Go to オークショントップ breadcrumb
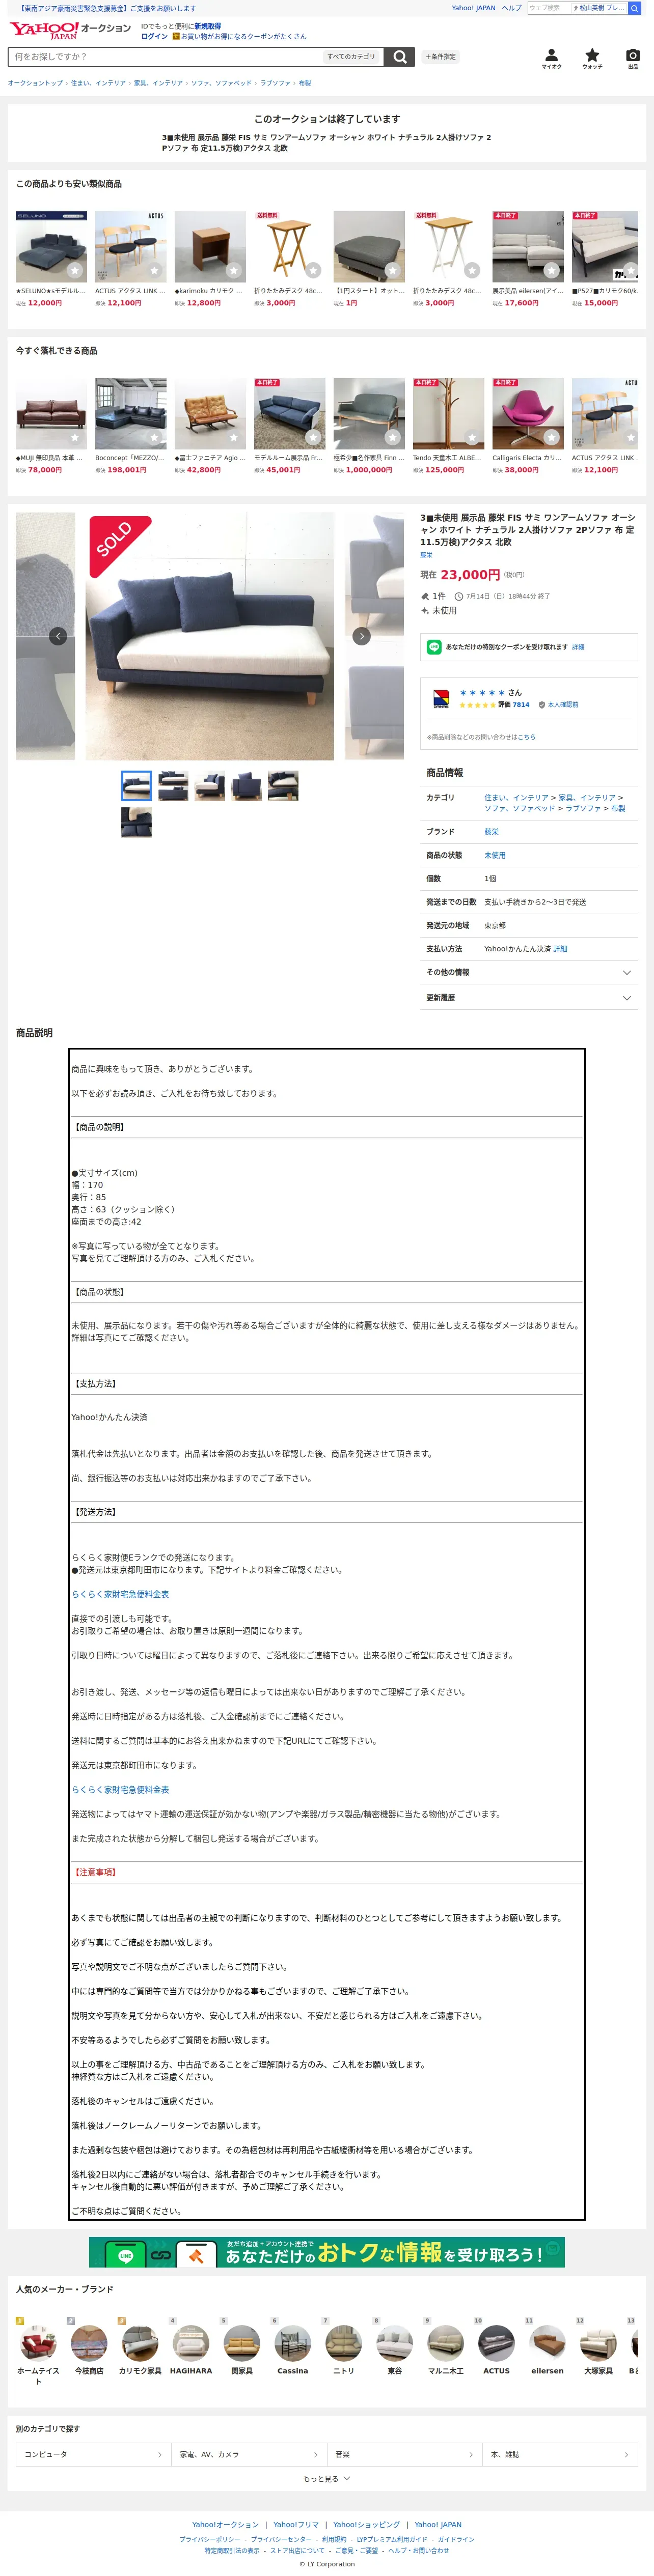This screenshot has width=654, height=2576. click(x=35, y=83)
